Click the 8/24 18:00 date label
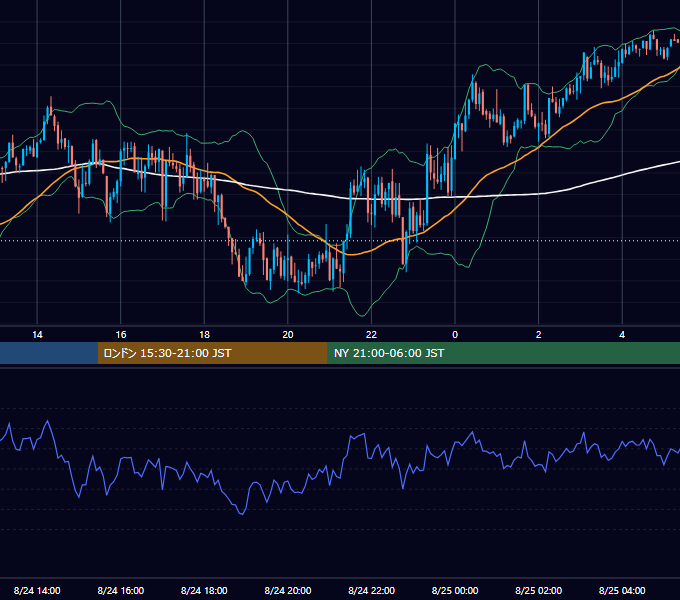Screen dimensions: 680x600 pyautogui.click(x=204, y=590)
